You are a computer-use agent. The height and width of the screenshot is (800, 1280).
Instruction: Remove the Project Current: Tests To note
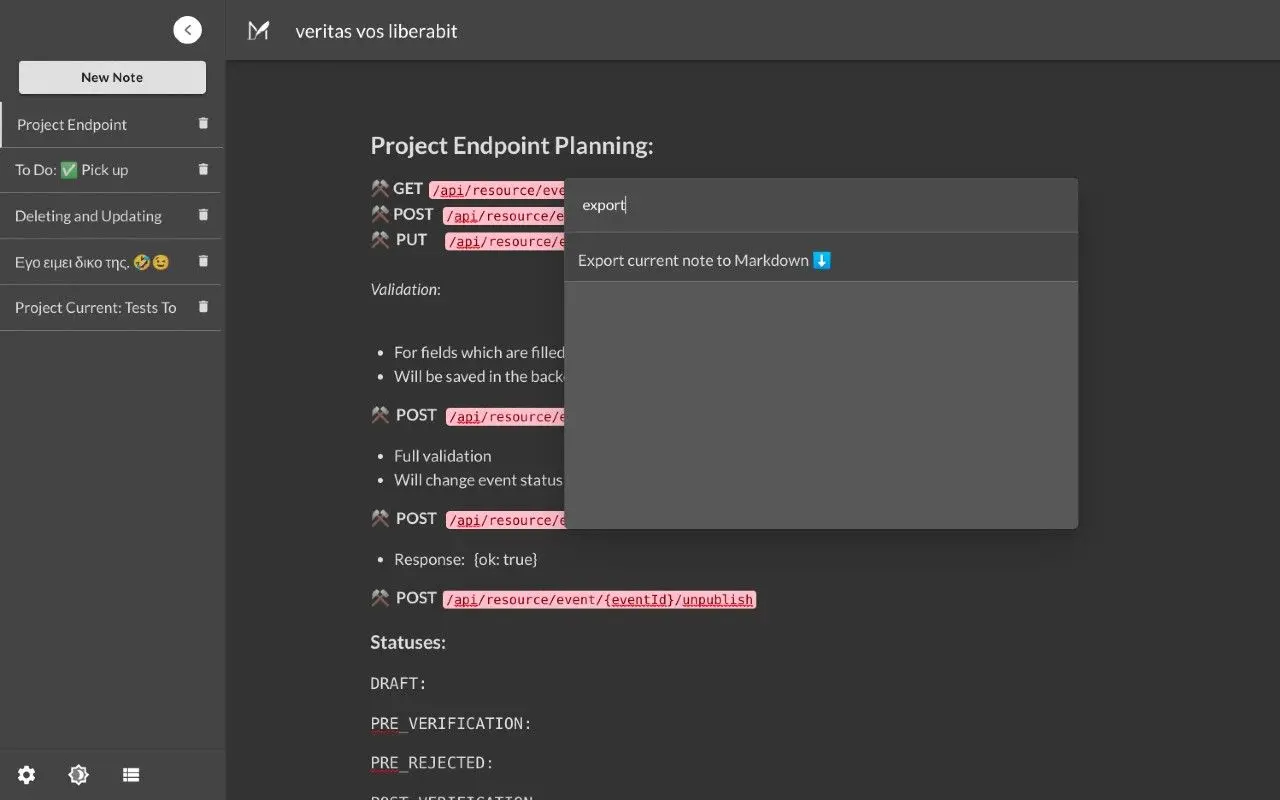(203, 307)
